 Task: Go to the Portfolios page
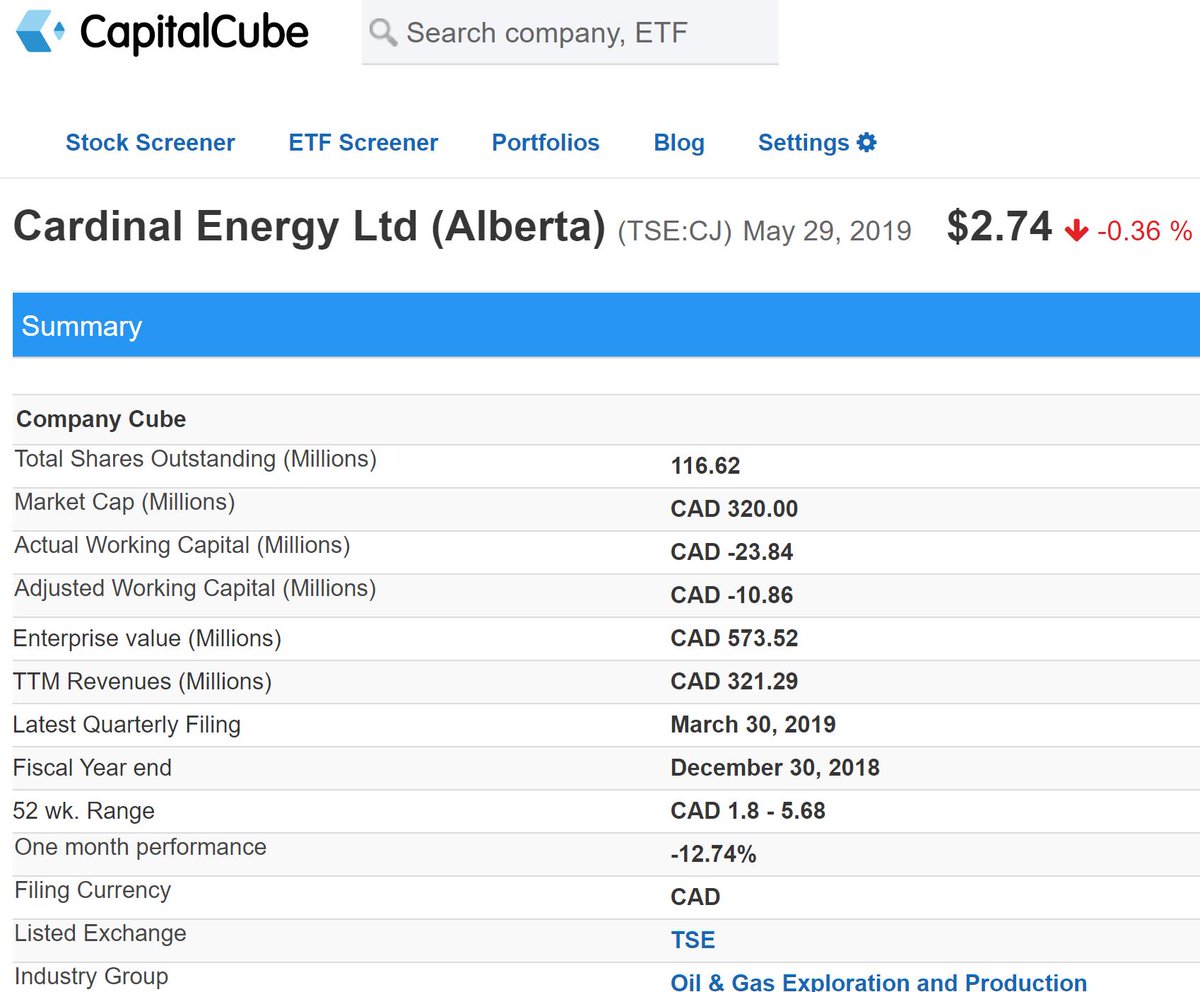click(x=546, y=143)
